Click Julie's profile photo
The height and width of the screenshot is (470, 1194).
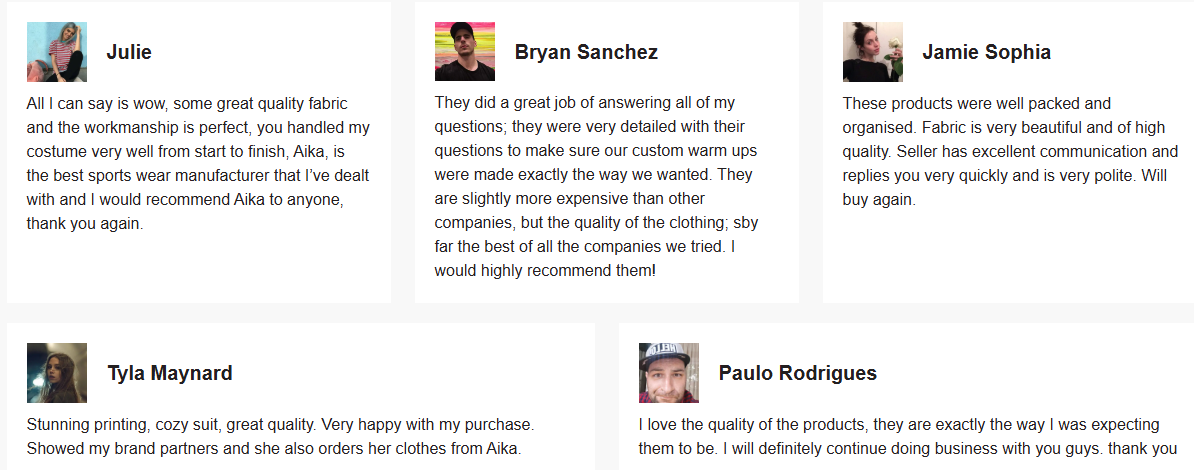point(56,52)
